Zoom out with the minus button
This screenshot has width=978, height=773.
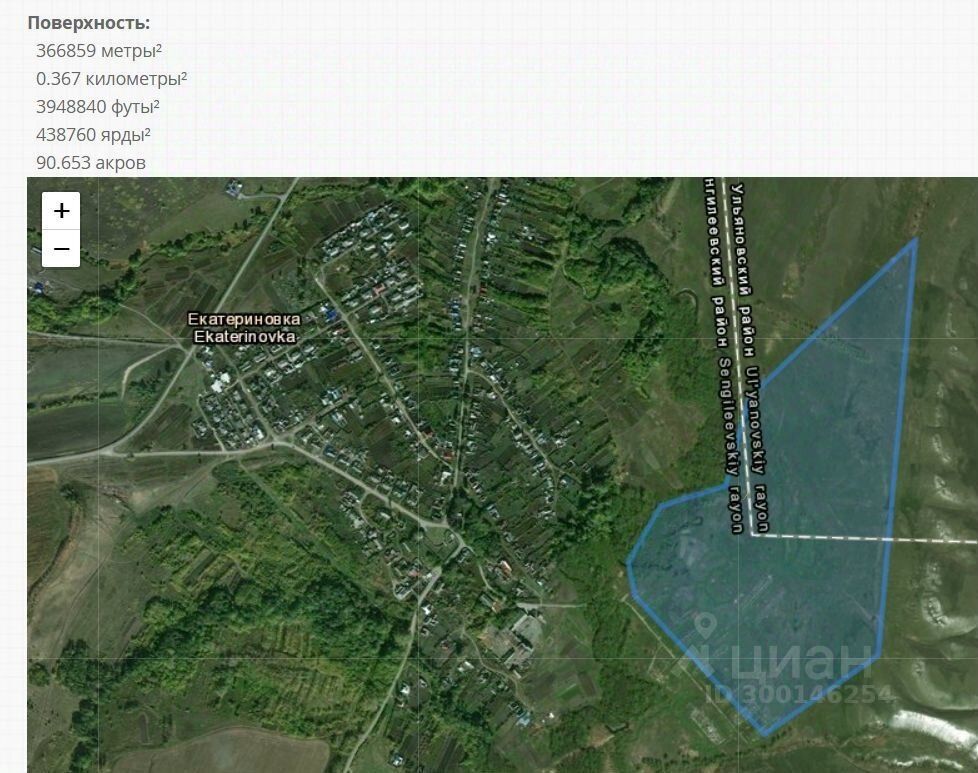[61, 249]
